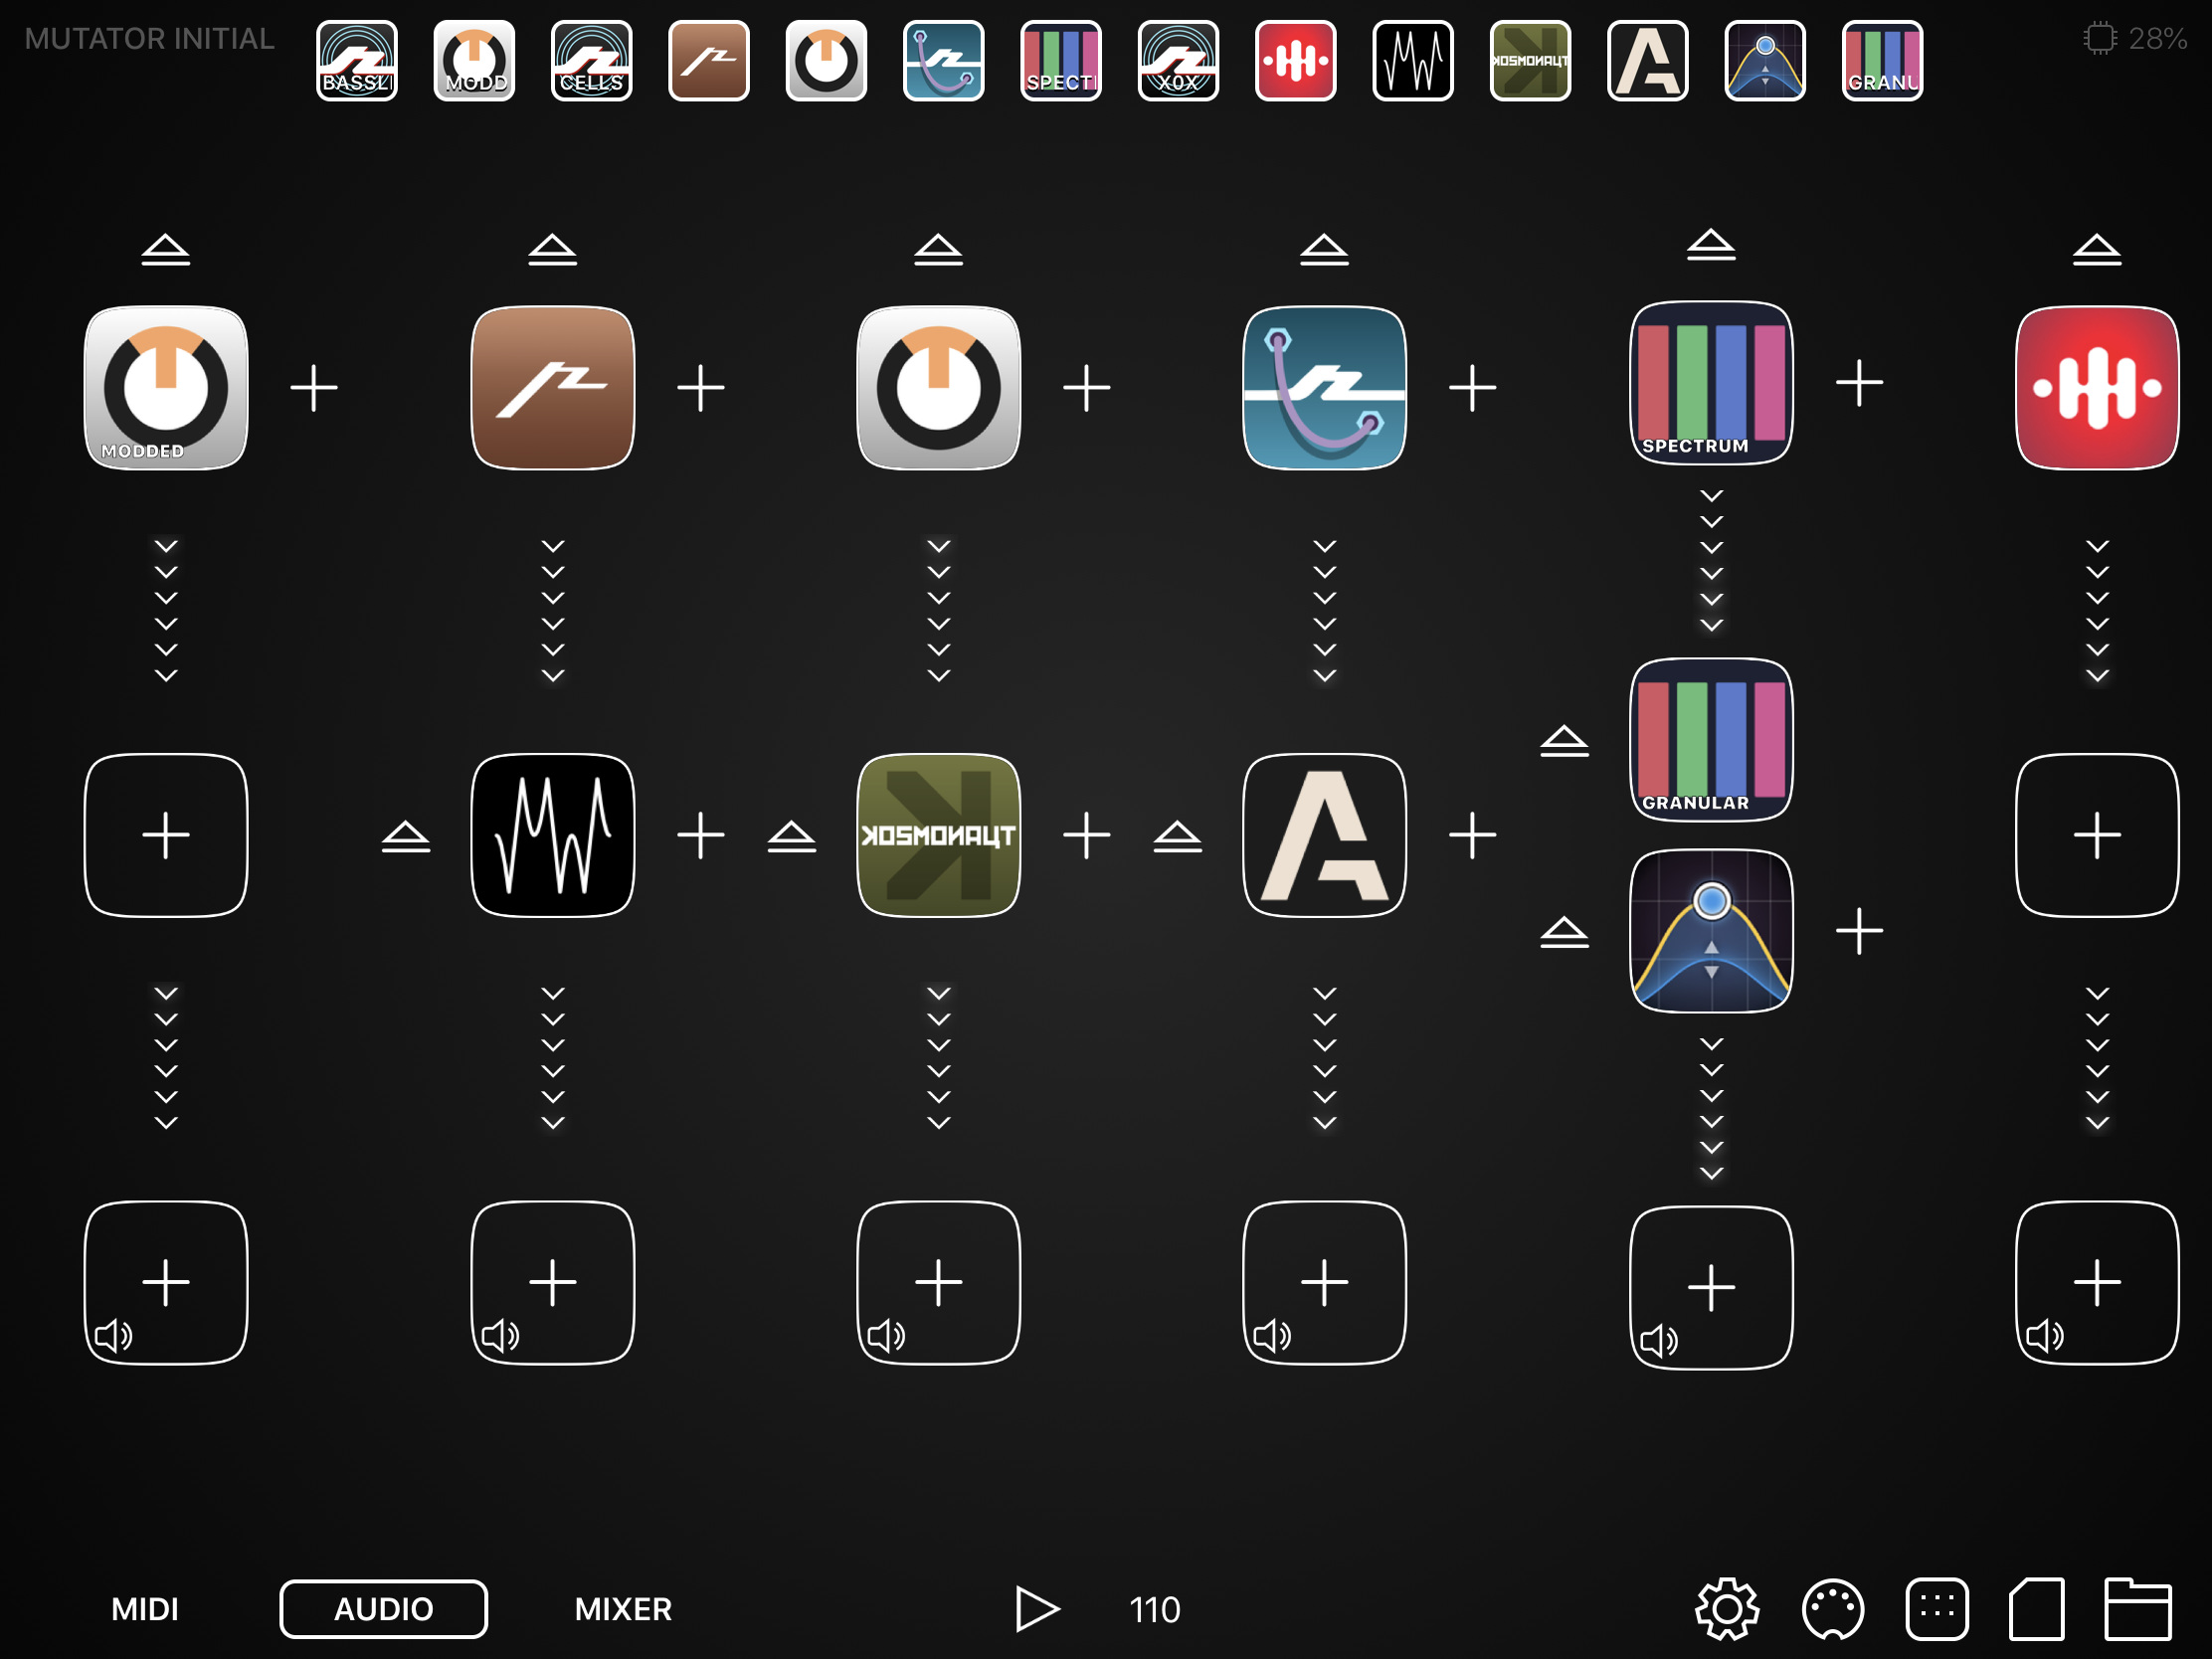
Task: Open the large black waveform plugin in the grid
Action: pos(553,835)
